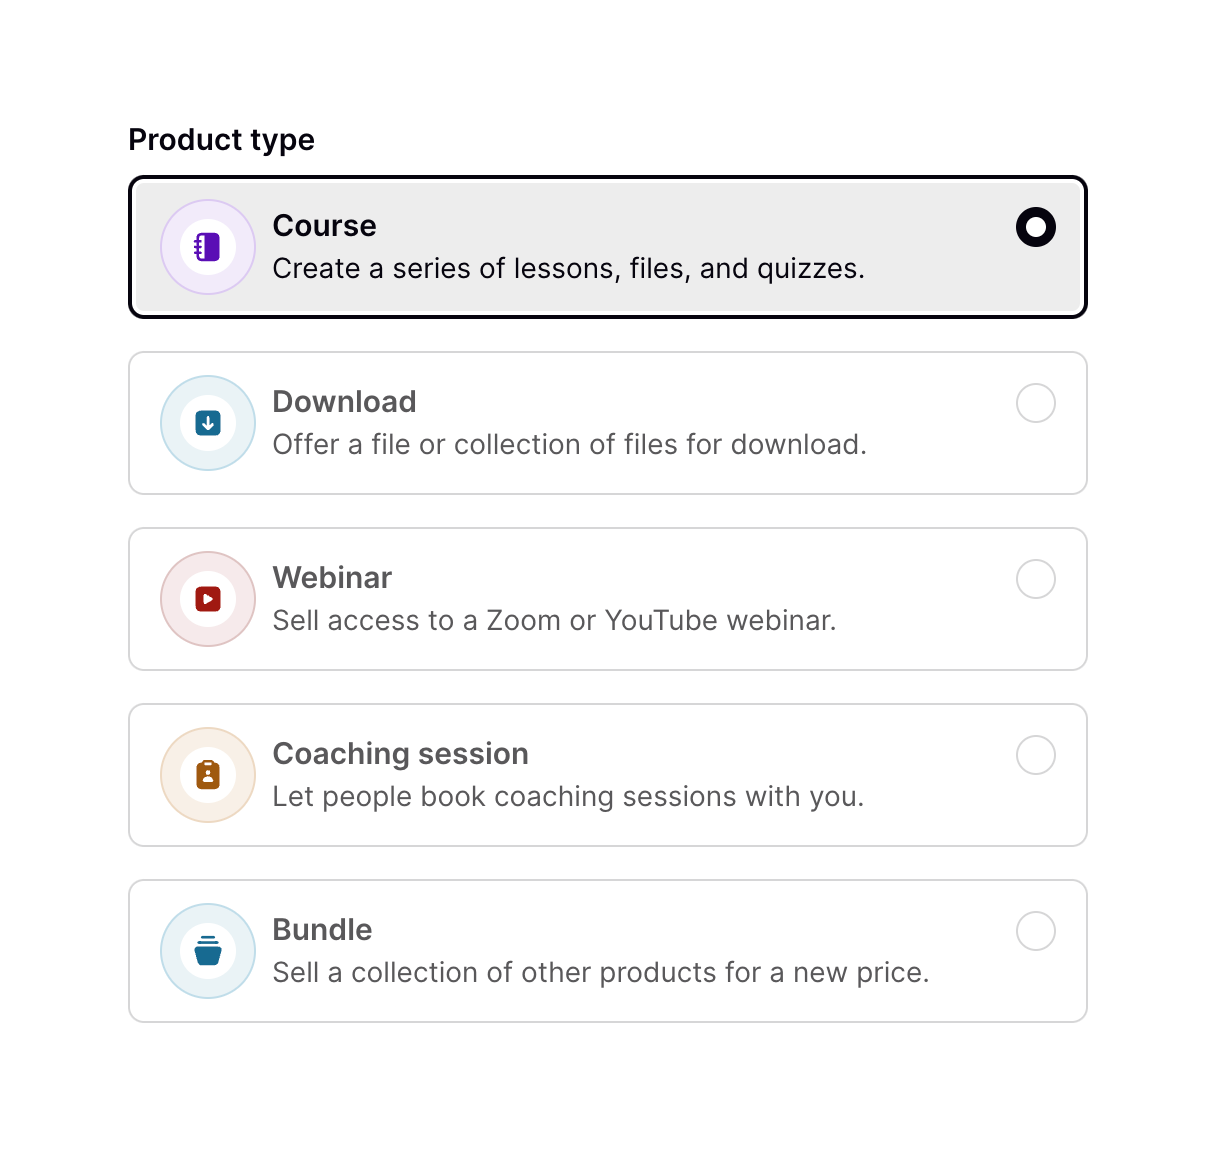Click the Coaching session clipboard icon
The image size is (1216, 1151).
[207, 775]
